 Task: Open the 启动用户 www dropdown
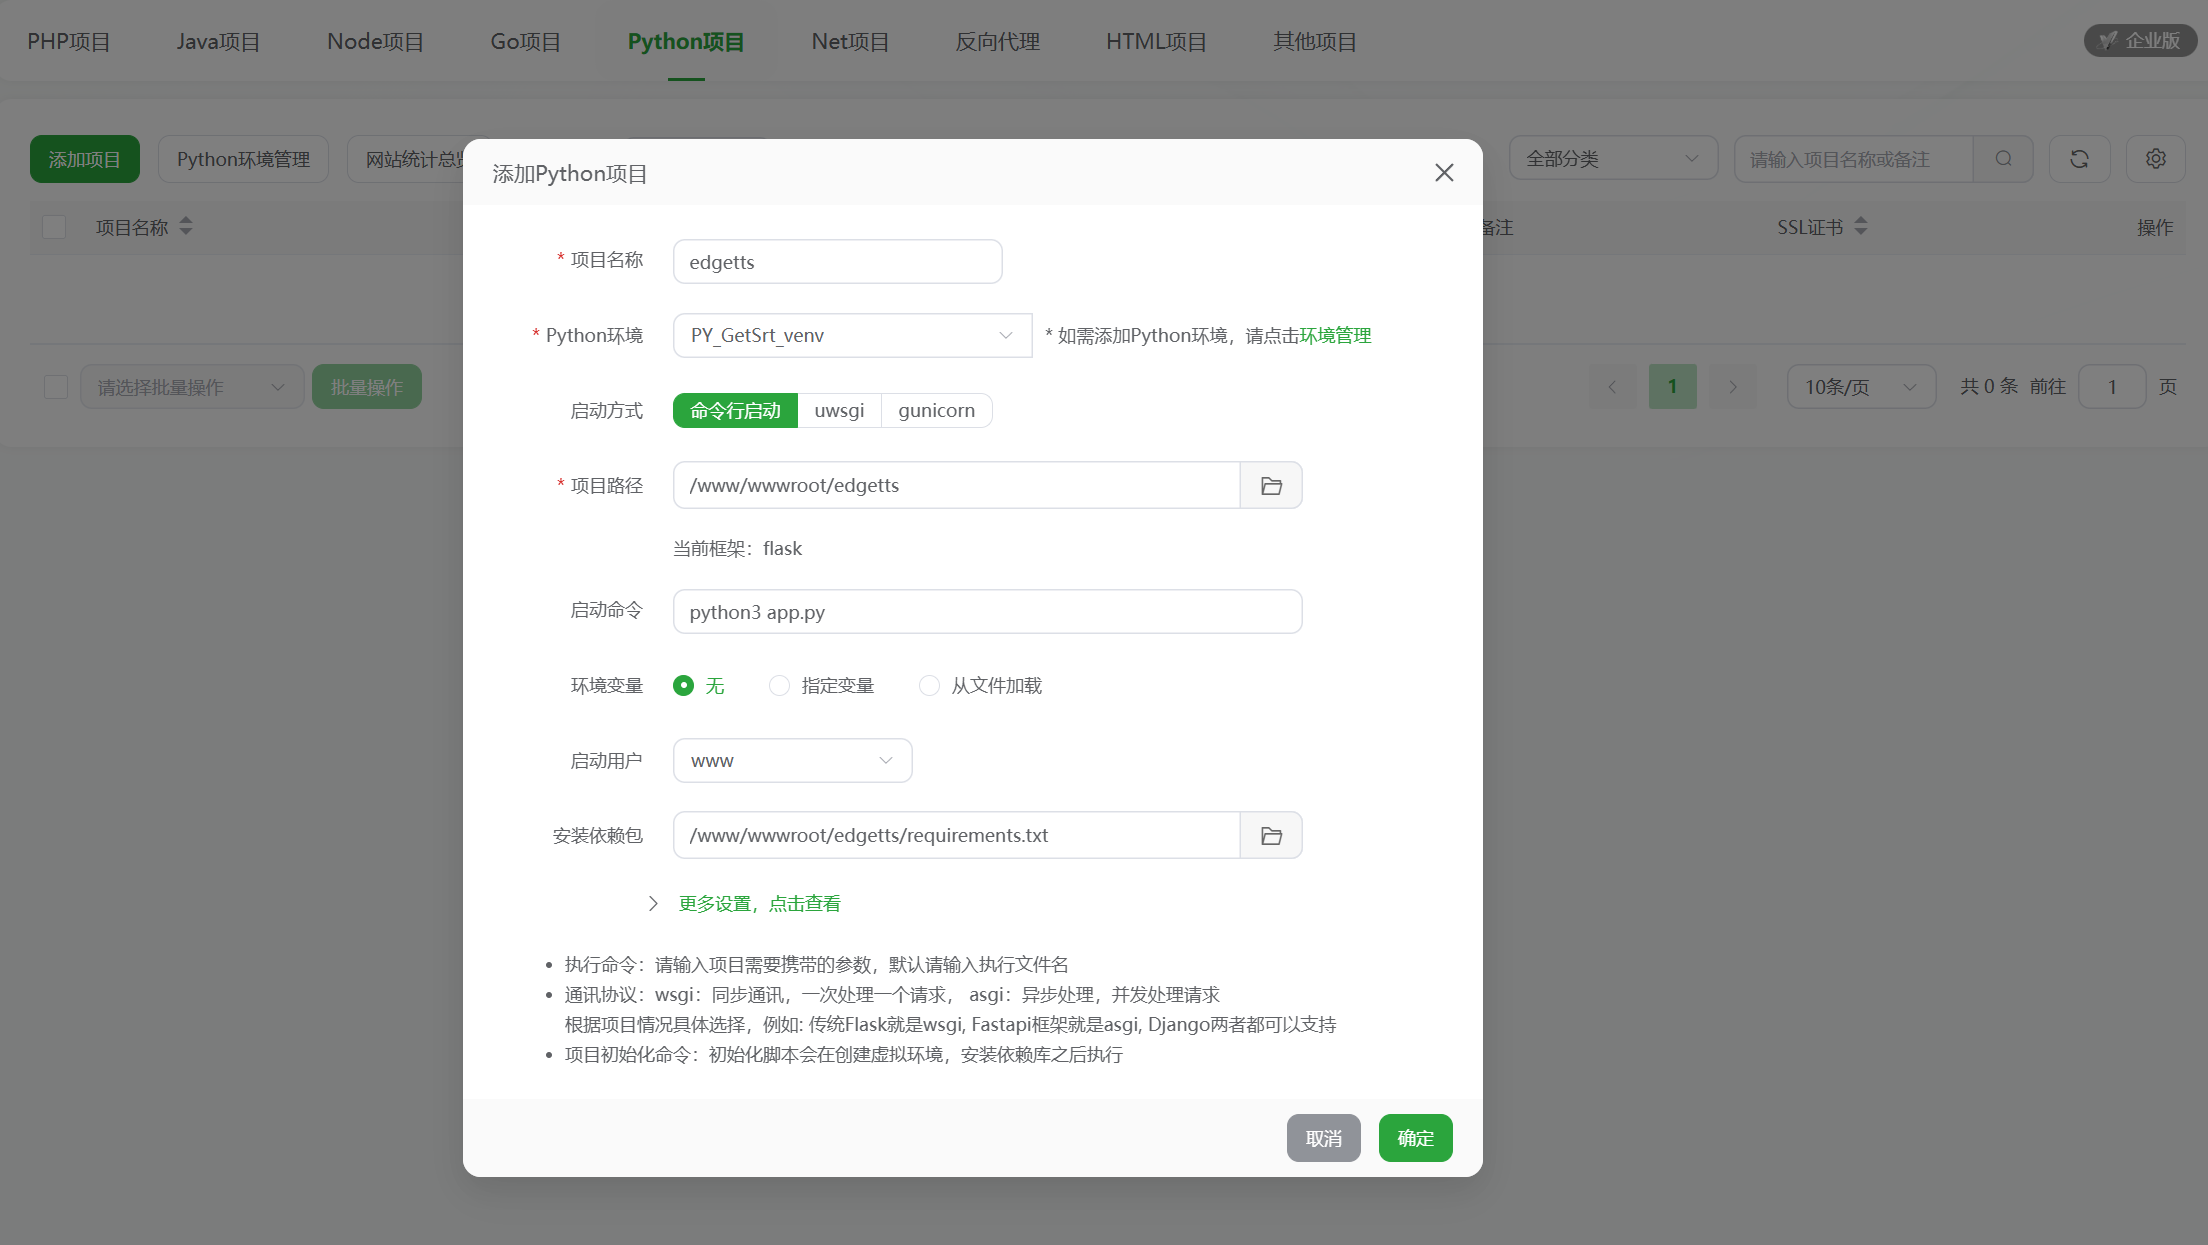click(x=791, y=760)
